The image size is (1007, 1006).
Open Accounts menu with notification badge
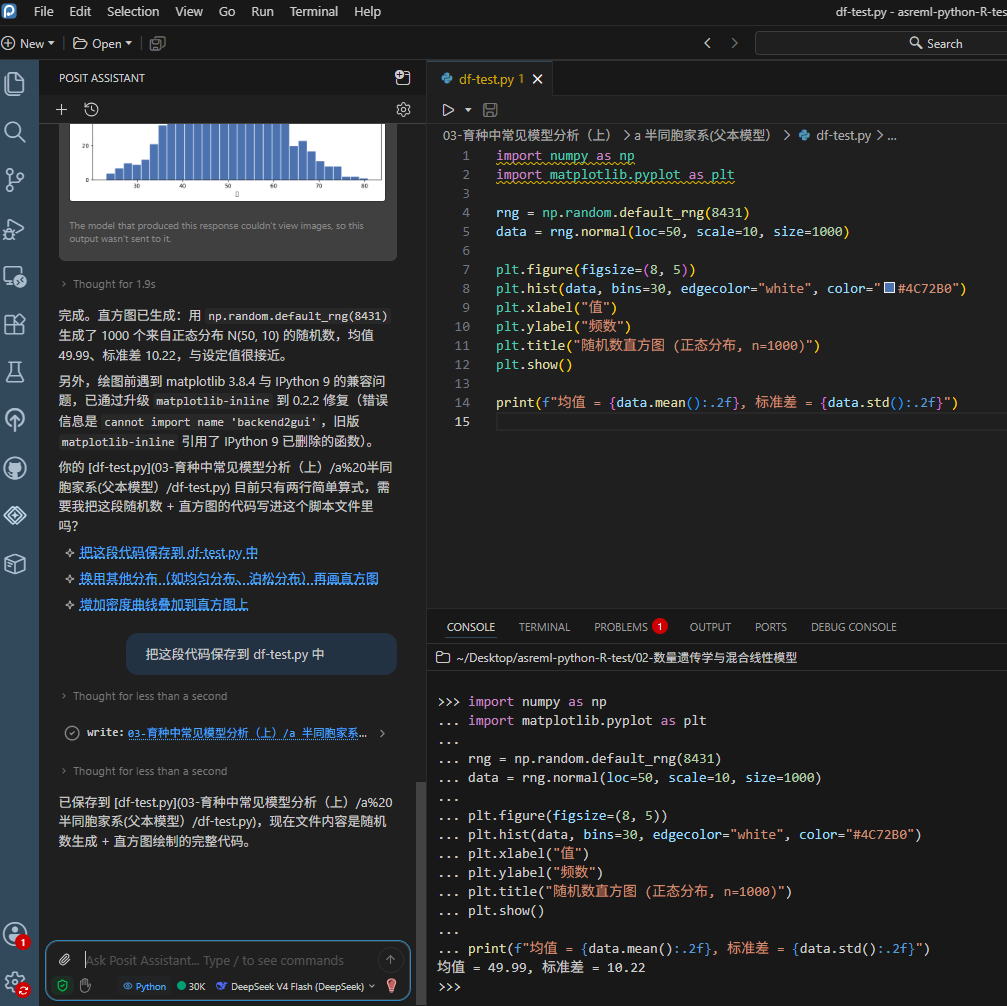(x=15, y=935)
